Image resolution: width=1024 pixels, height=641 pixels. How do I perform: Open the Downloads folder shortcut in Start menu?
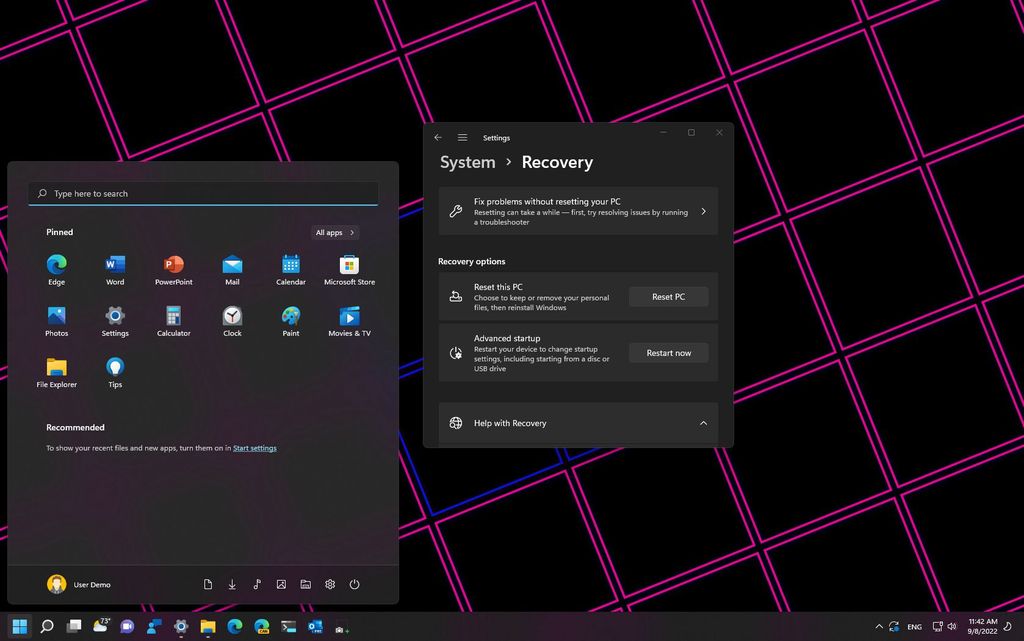232,584
